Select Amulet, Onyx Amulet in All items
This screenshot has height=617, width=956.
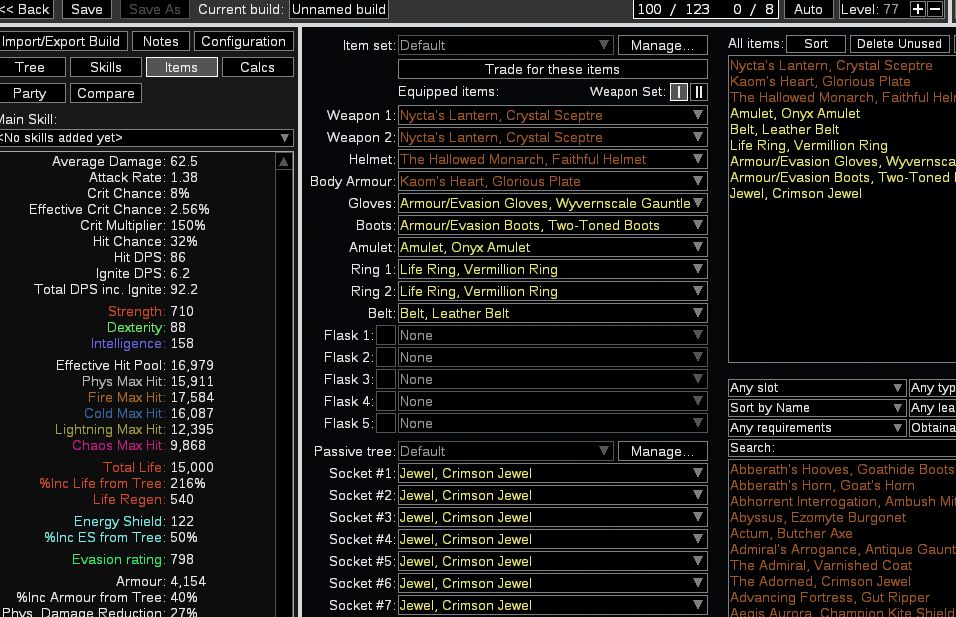(x=795, y=113)
